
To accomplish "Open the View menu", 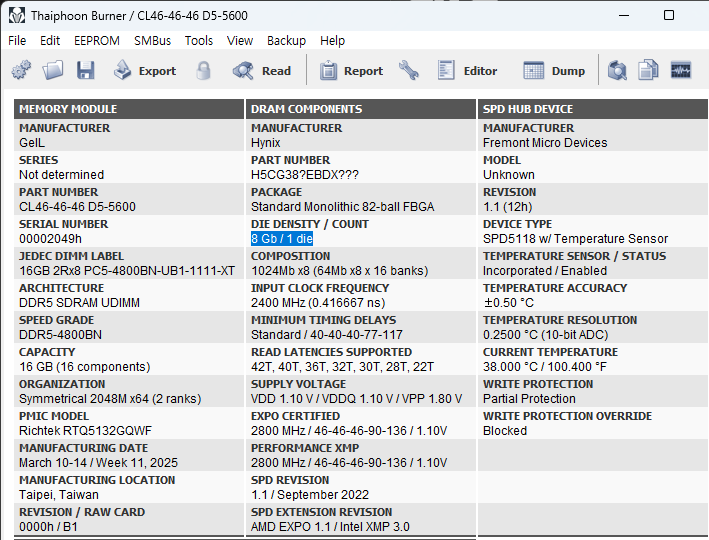I will click(240, 41).
